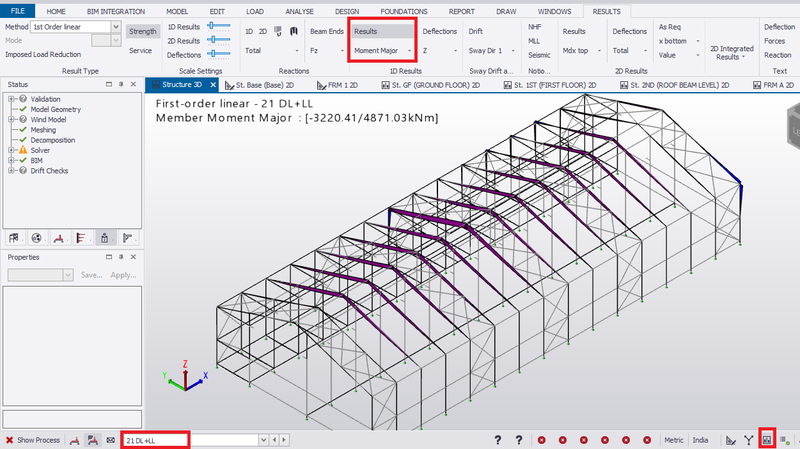
Task: Pin the Status panel
Action: click(x=121, y=84)
